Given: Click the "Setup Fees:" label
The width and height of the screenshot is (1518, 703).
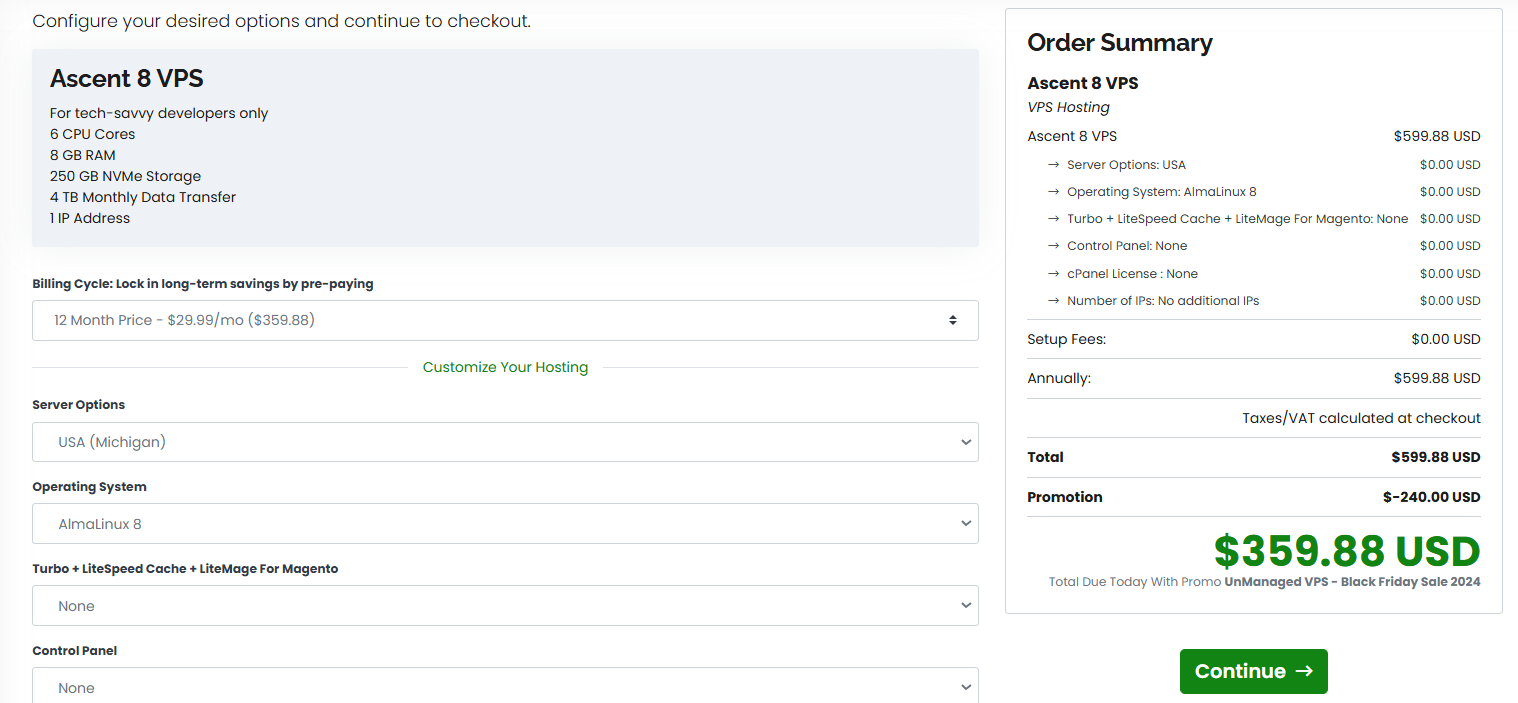Looking at the screenshot, I should point(1066,339).
